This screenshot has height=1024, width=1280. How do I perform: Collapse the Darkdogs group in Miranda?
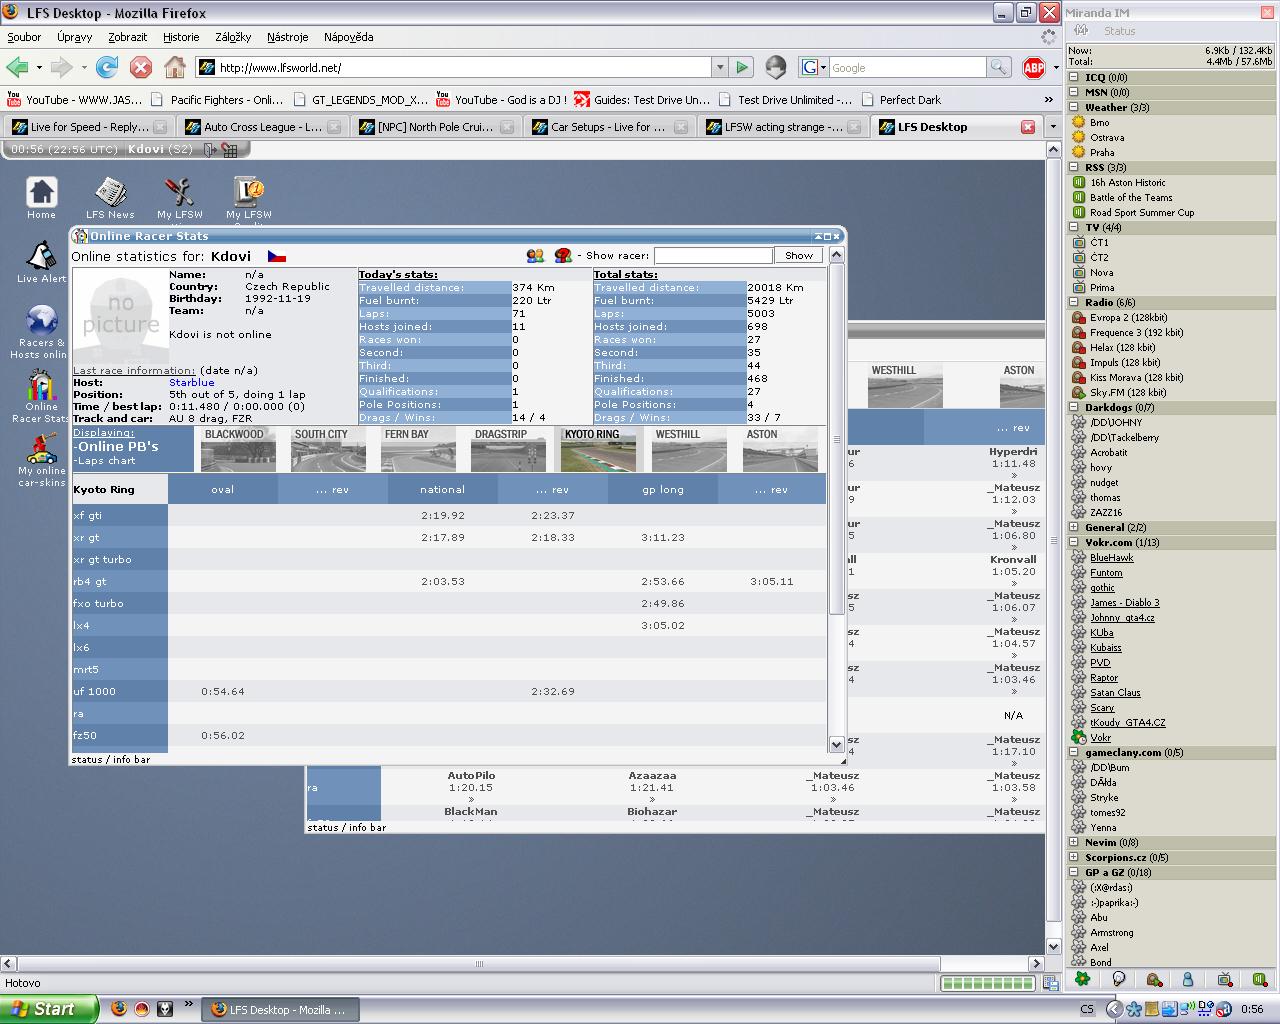coord(1074,407)
